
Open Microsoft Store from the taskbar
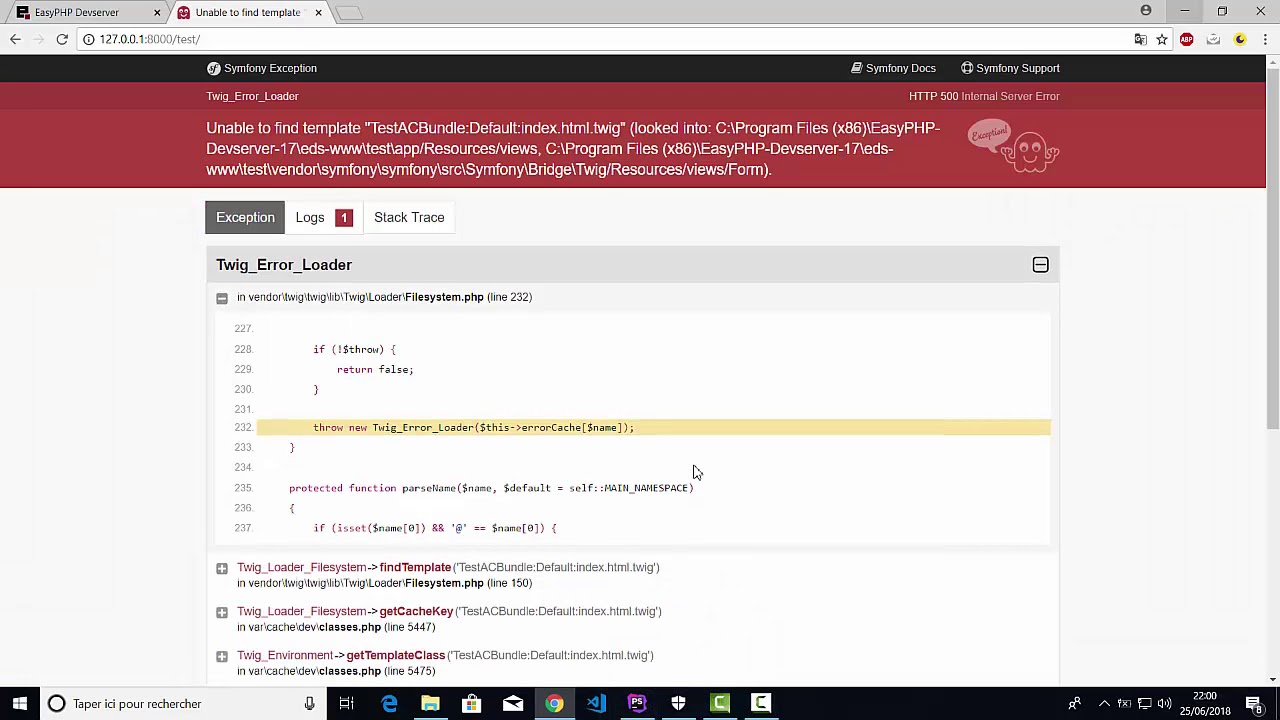(471, 704)
